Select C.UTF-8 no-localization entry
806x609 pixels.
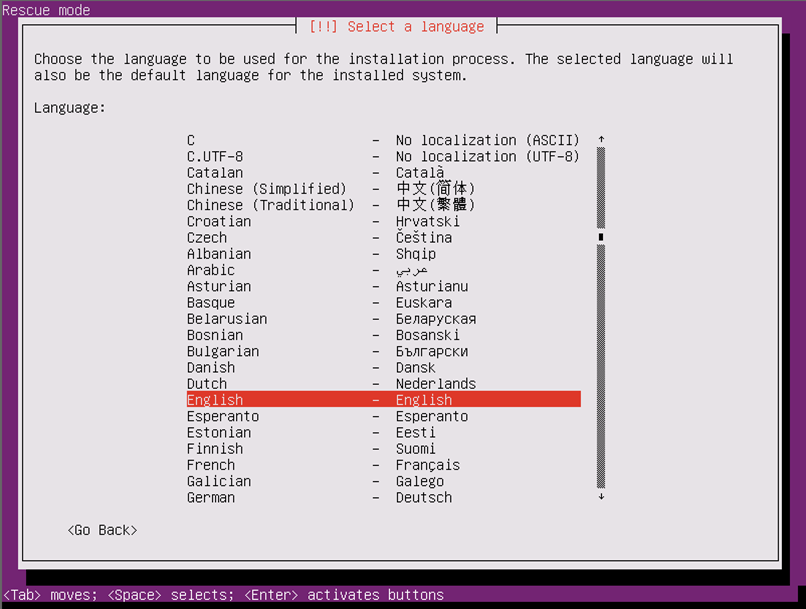tap(383, 156)
